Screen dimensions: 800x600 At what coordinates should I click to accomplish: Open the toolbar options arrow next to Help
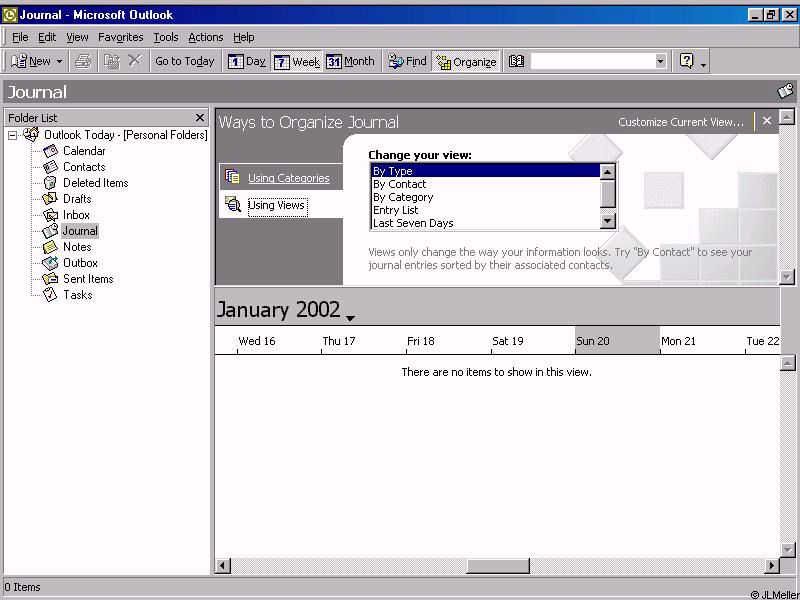coord(703,63)
